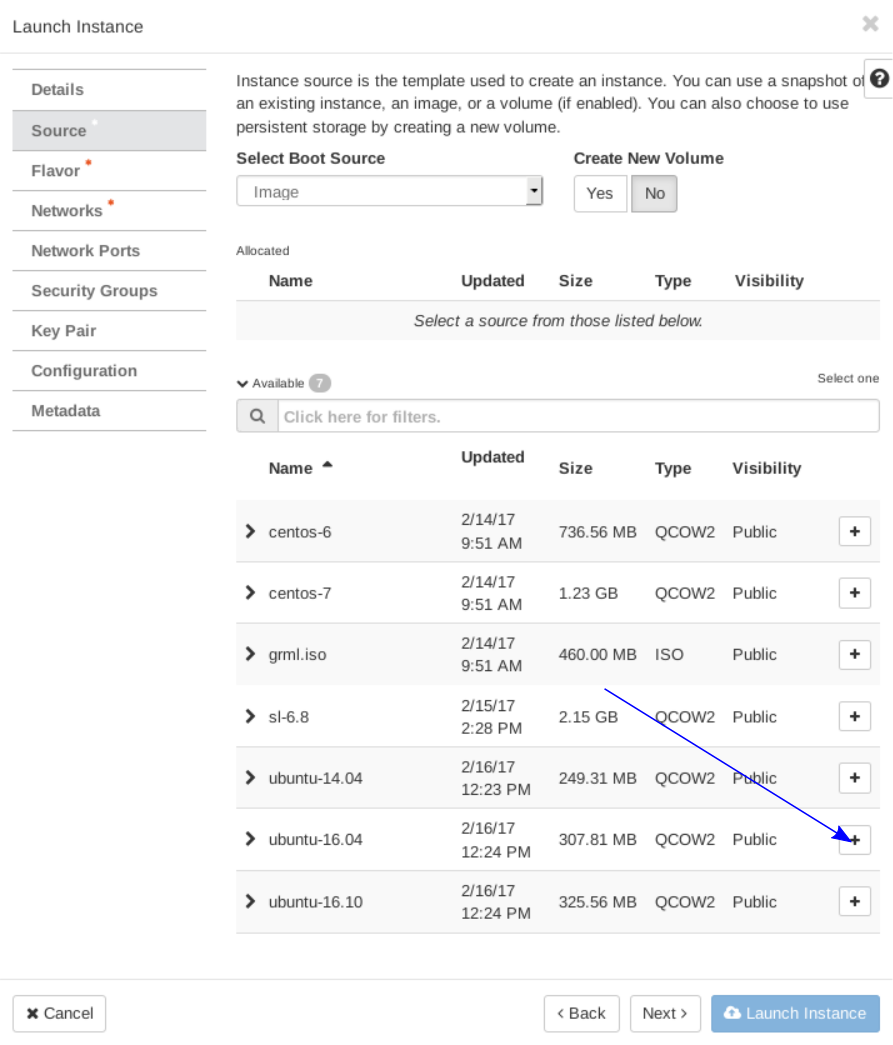Screen dimensions: 893x1045
Task: Add ubuntu-16.04 image with plus button
Action: (x=854, y=840)
